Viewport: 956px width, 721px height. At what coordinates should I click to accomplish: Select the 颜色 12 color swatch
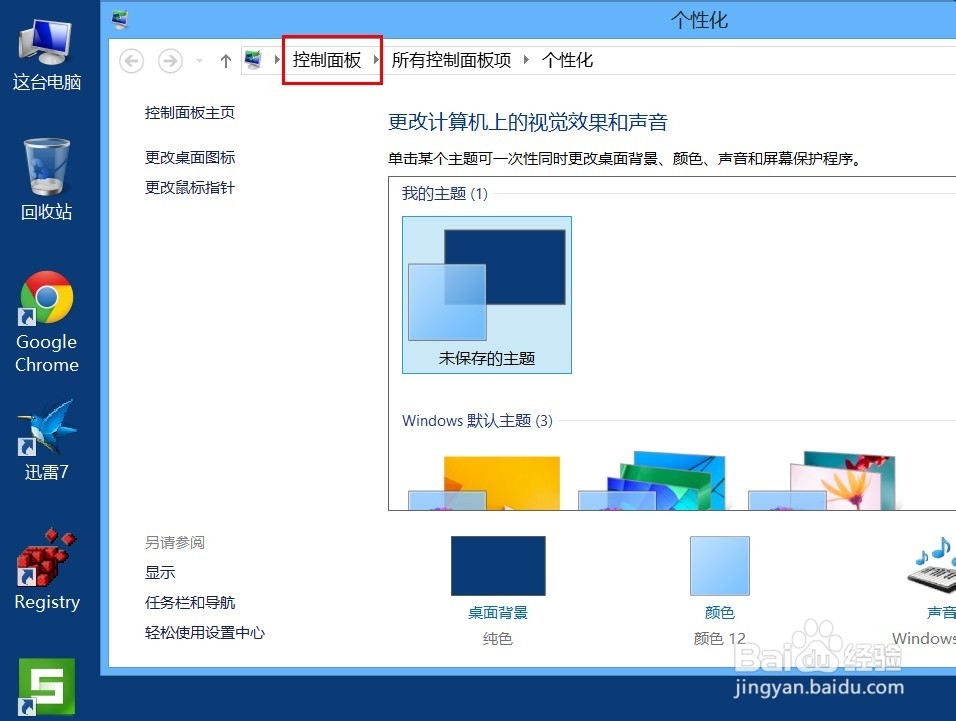719,566
